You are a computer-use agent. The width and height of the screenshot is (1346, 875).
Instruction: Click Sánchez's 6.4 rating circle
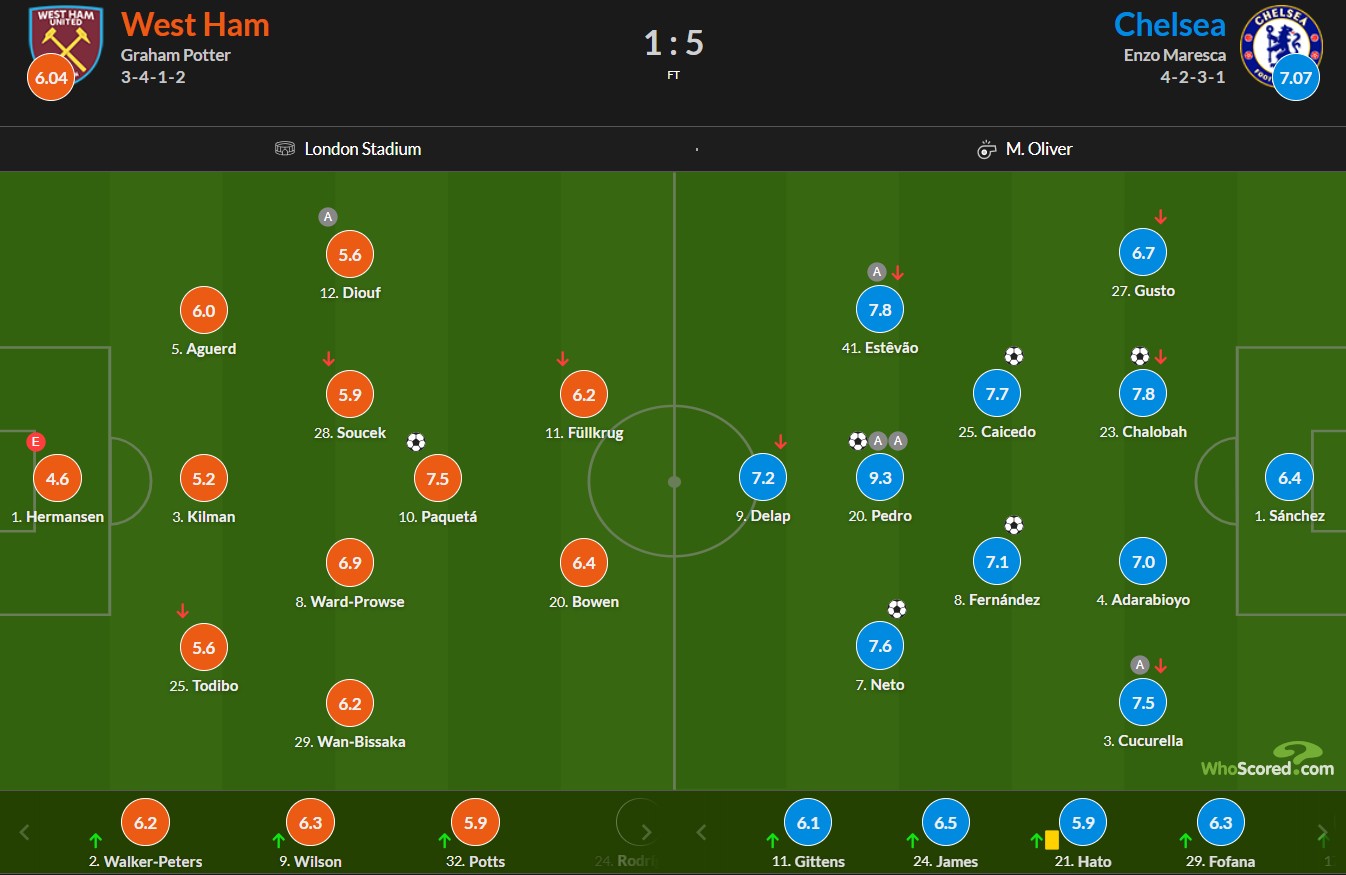click(x=1289, y=478)
